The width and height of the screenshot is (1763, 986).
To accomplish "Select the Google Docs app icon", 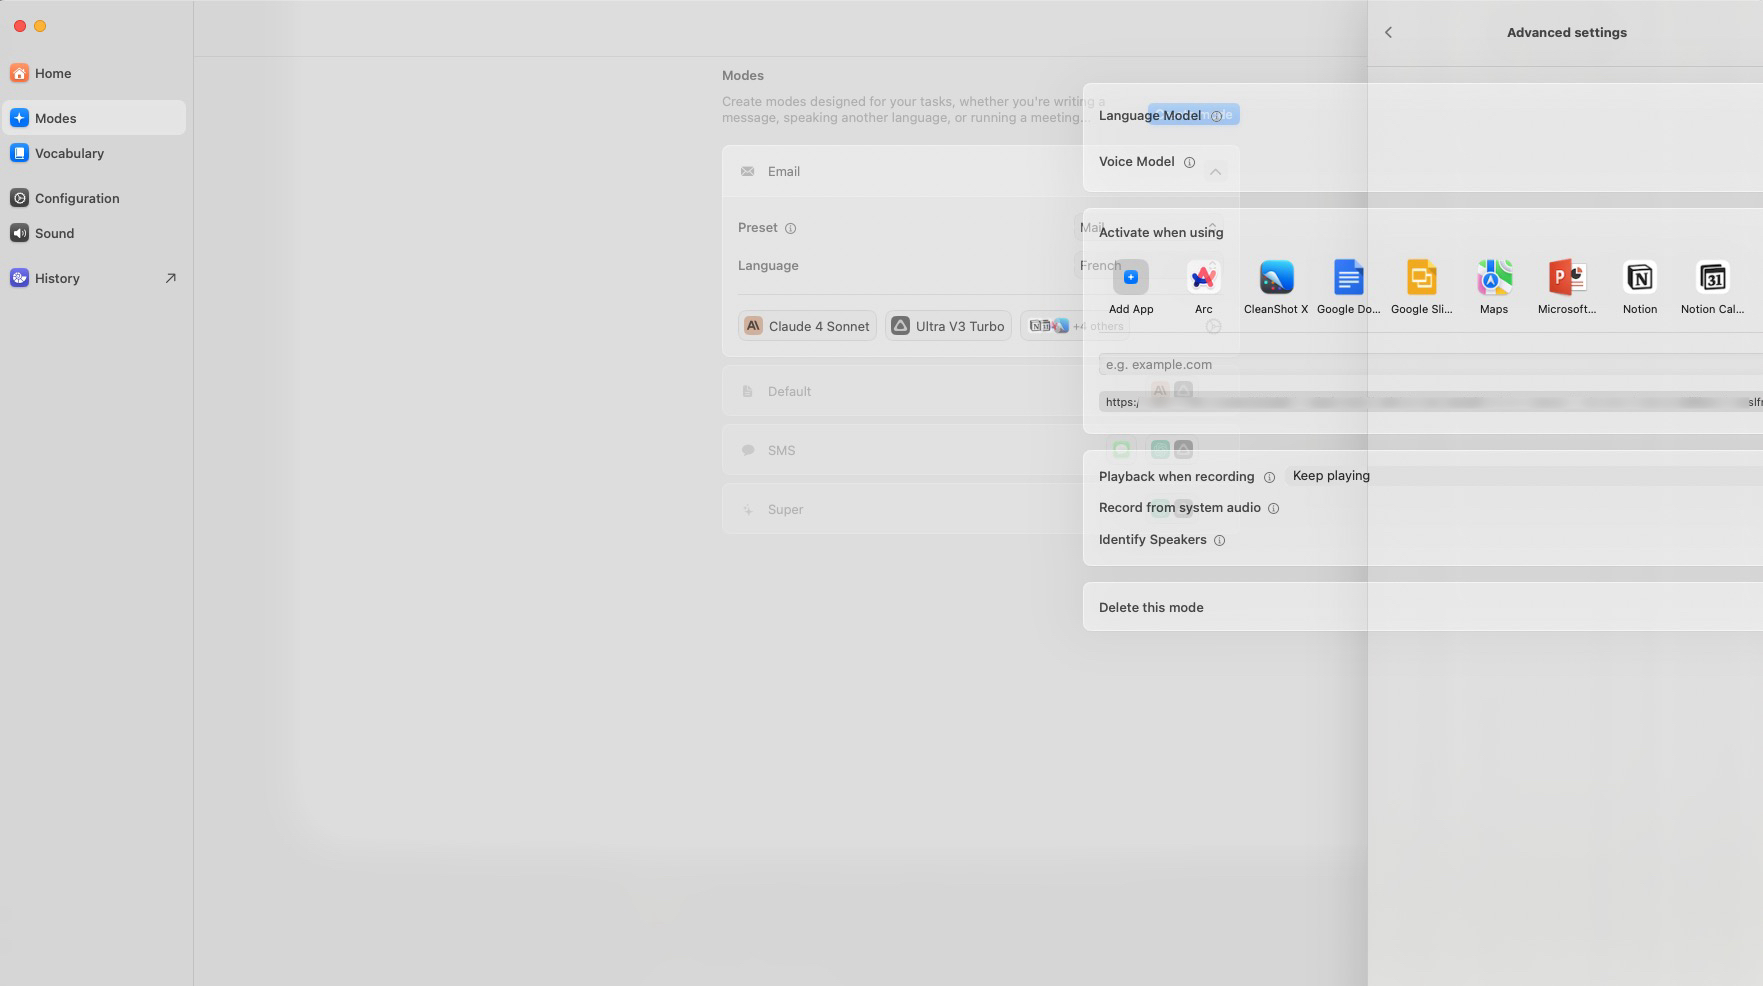I will [x=1349, y=277].
